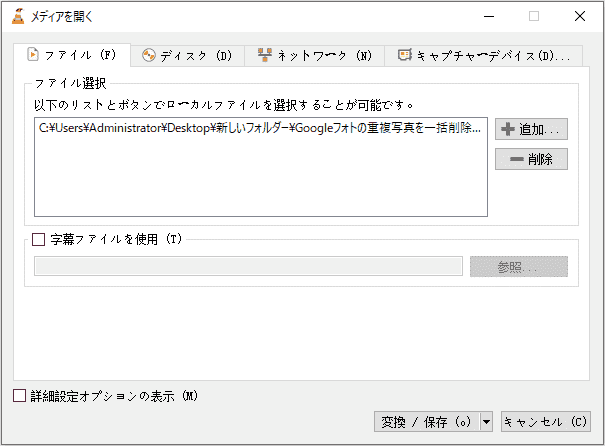Screen dimensions: 605x446
Task: Toggle the 詳細設定オプションの表示 (M) checkbox
Action: click(19, 396)
